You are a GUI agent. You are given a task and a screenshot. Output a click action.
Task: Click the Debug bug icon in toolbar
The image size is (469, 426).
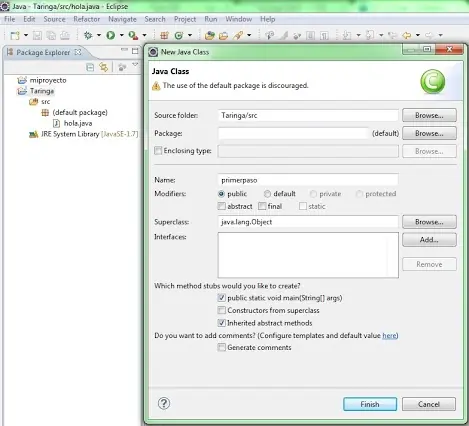88,35
